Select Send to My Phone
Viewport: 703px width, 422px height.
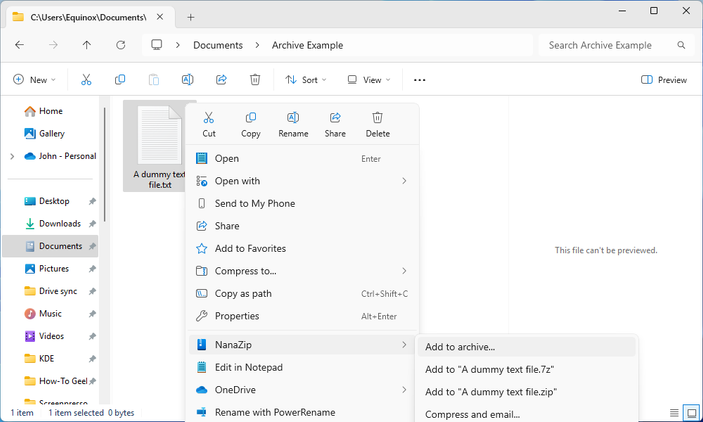point(302,203)
